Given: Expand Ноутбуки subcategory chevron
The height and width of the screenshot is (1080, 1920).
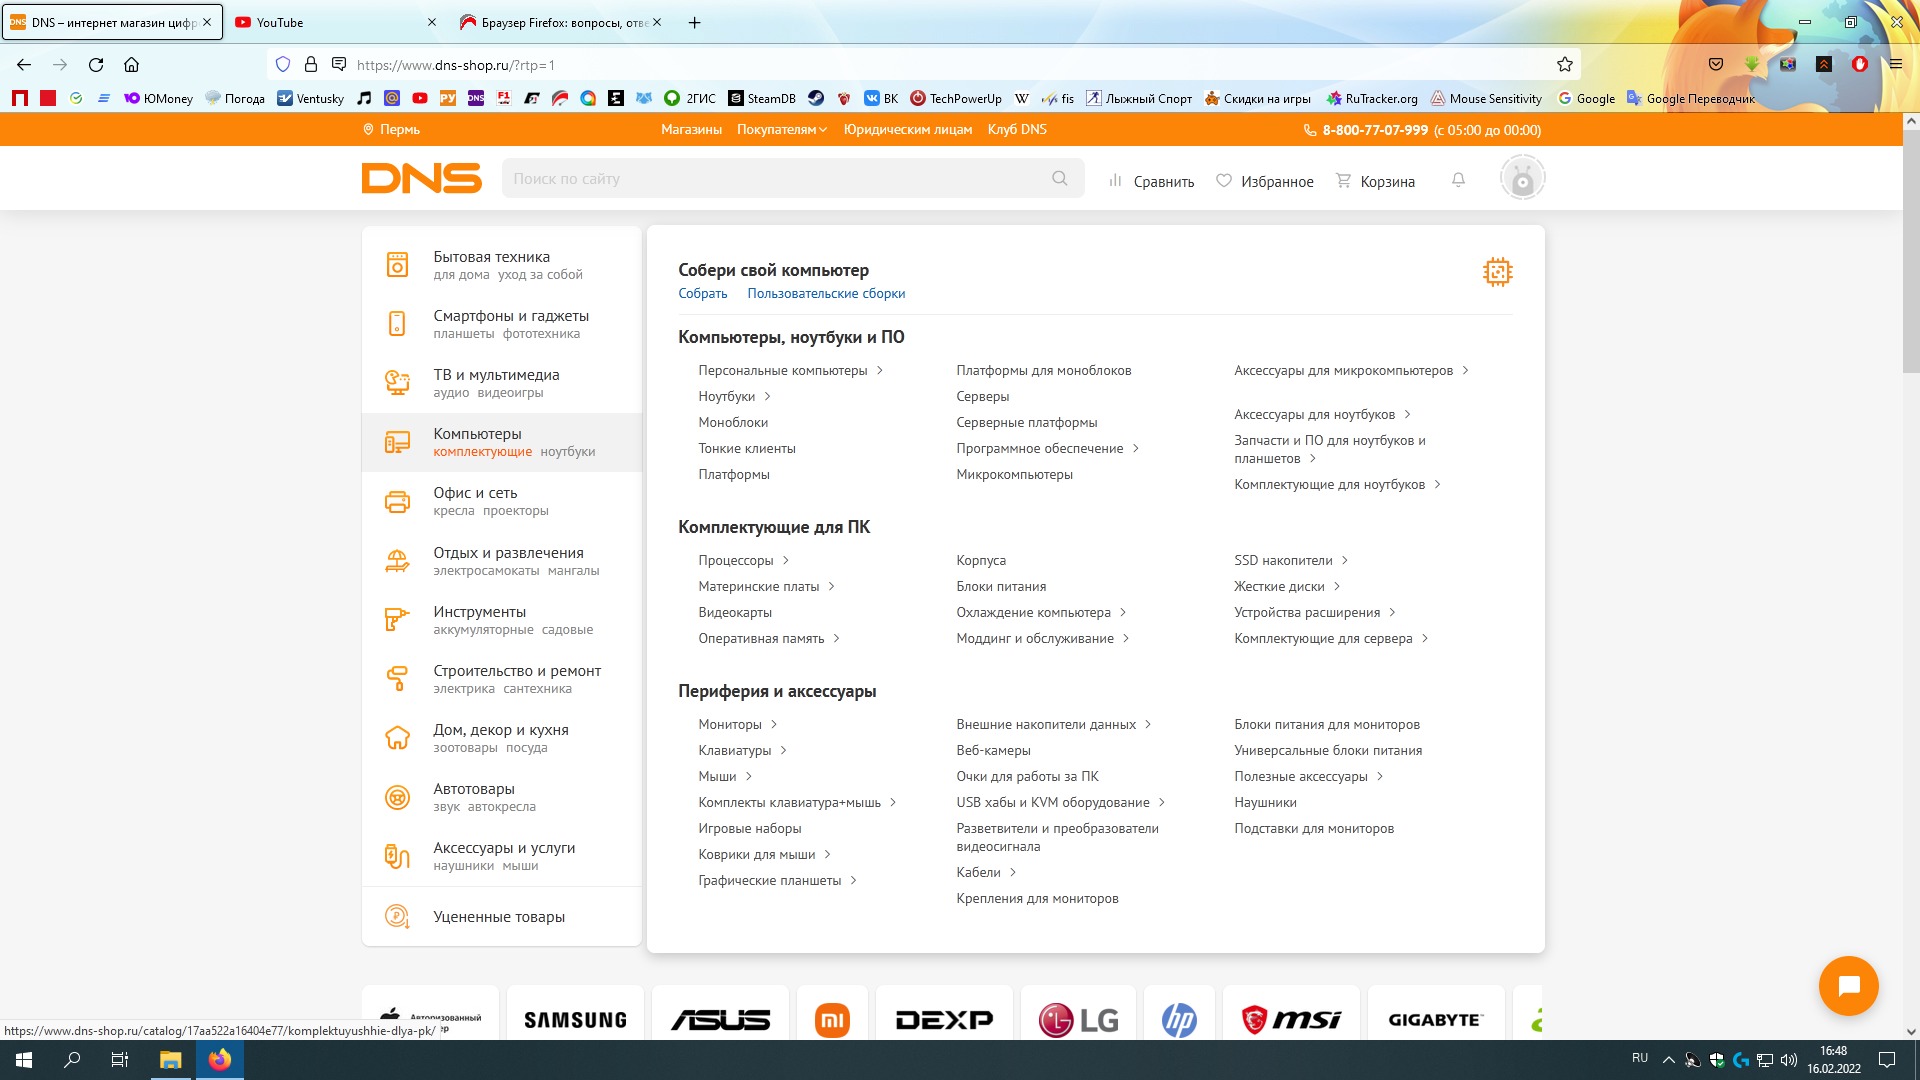Looking at the screenshot, I should (767, 397).
